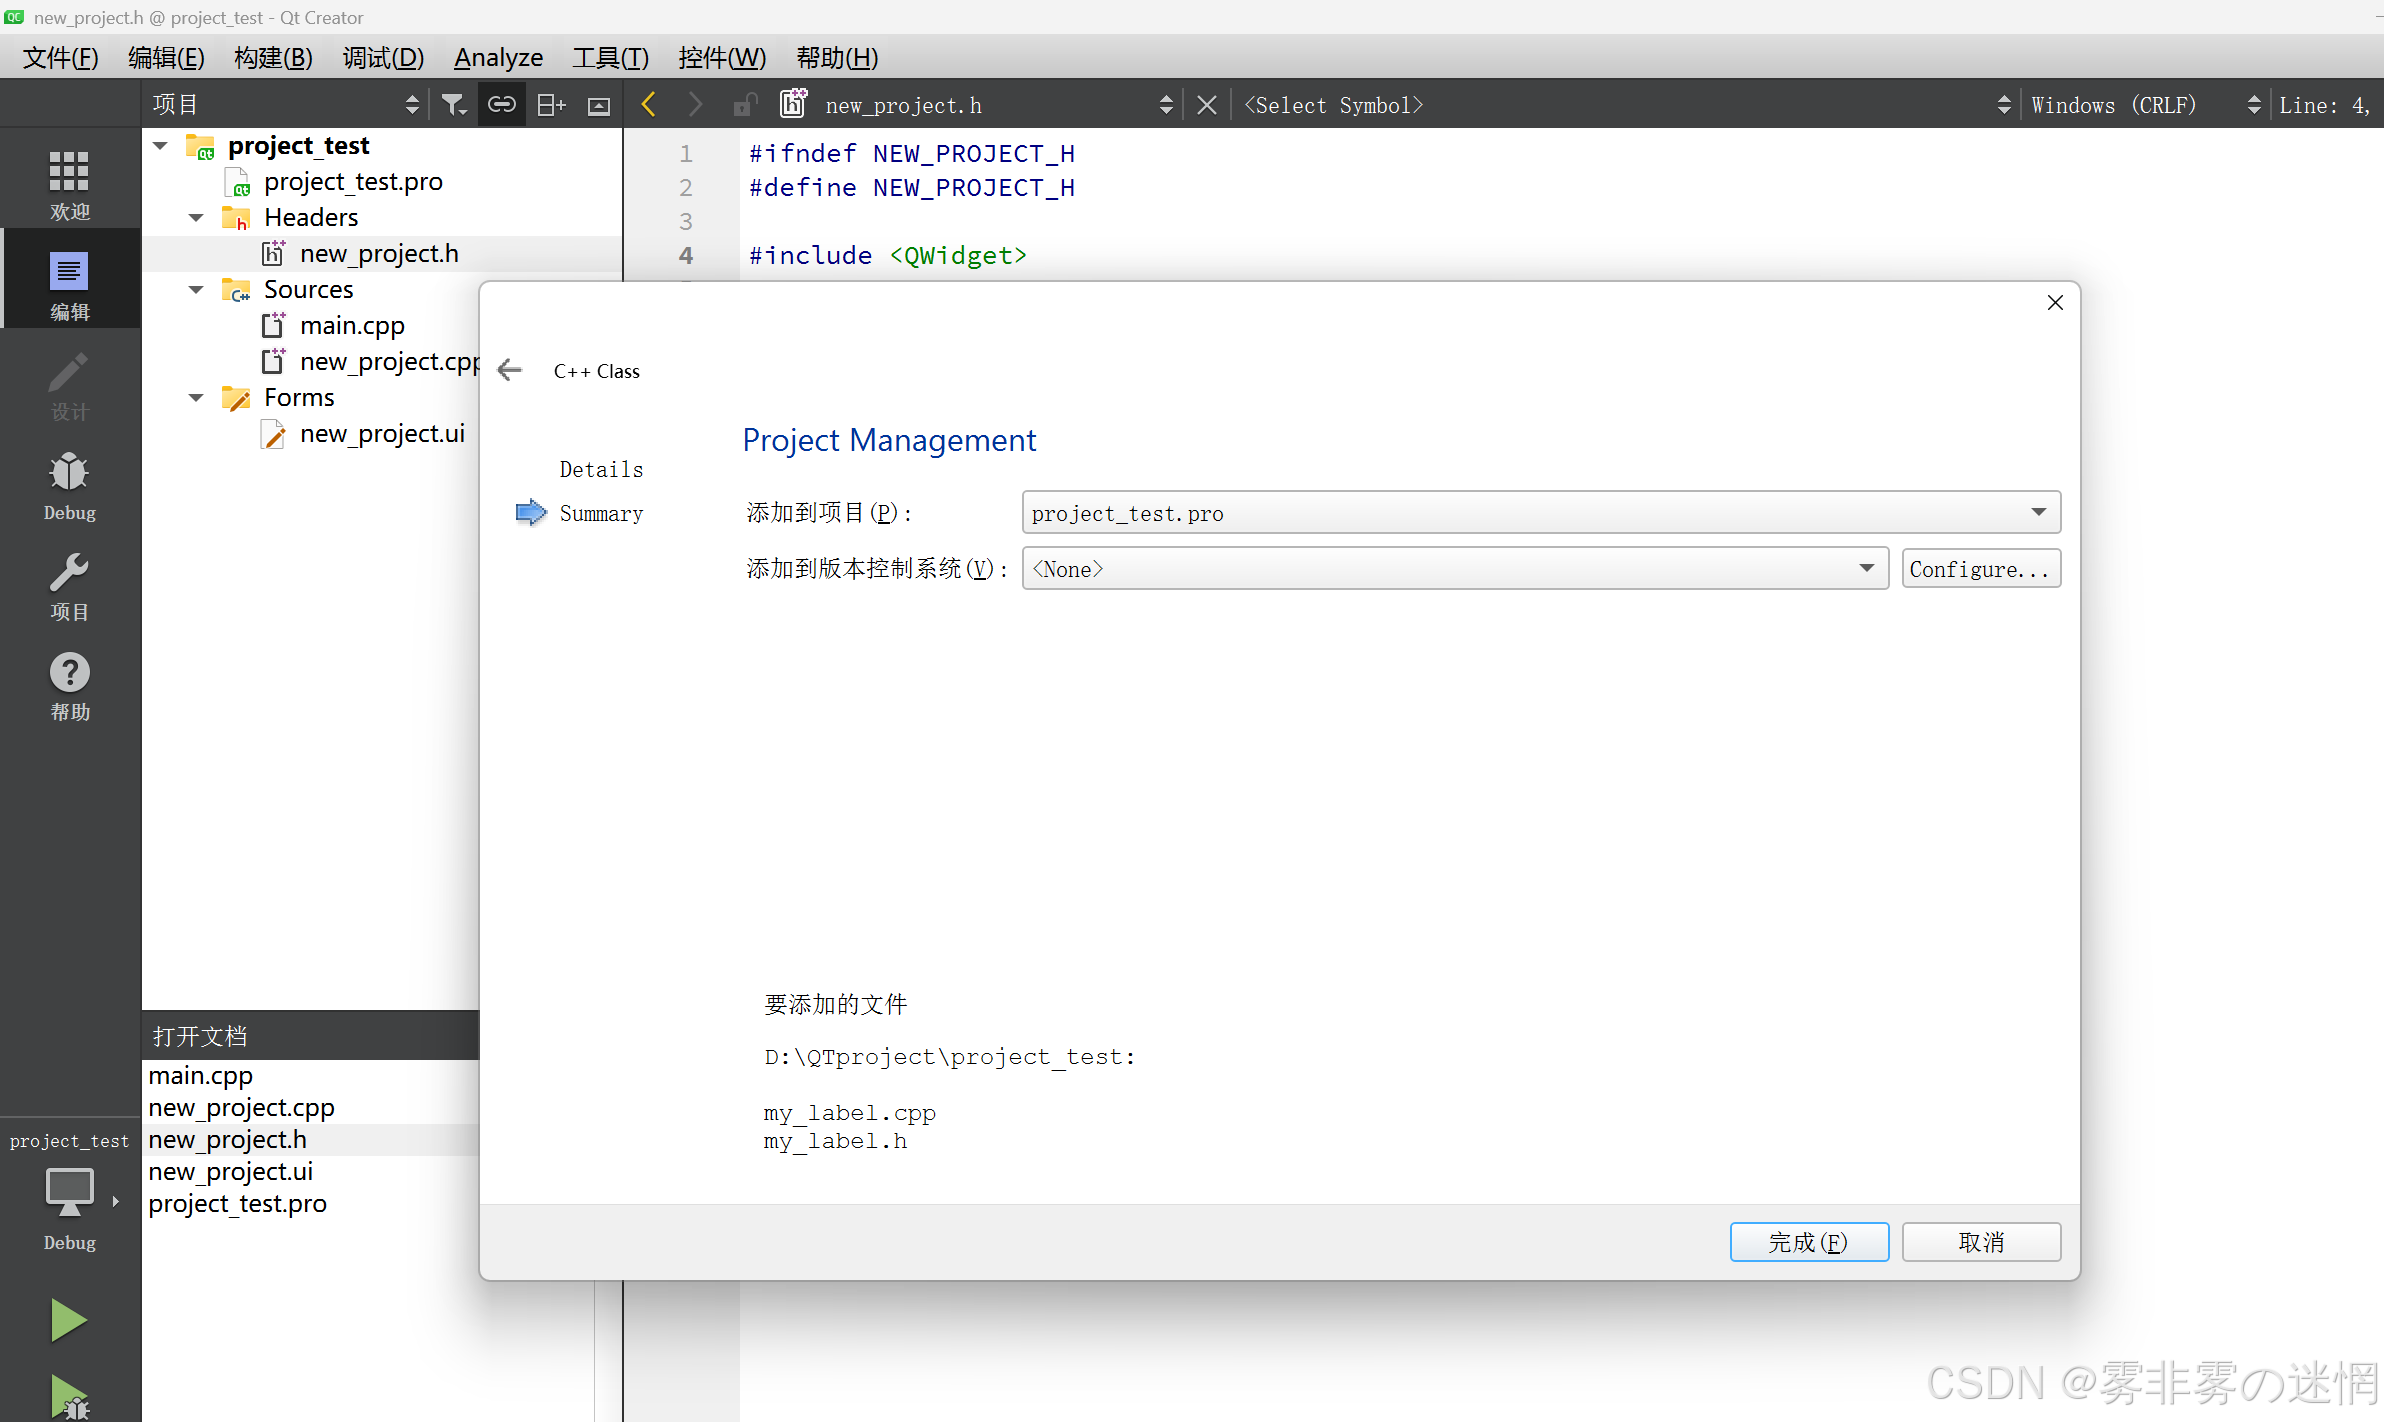The width and height of the screenshot is (2384, 1422).
Task: Collapse the Headers folder
Action: click(197, 218)
